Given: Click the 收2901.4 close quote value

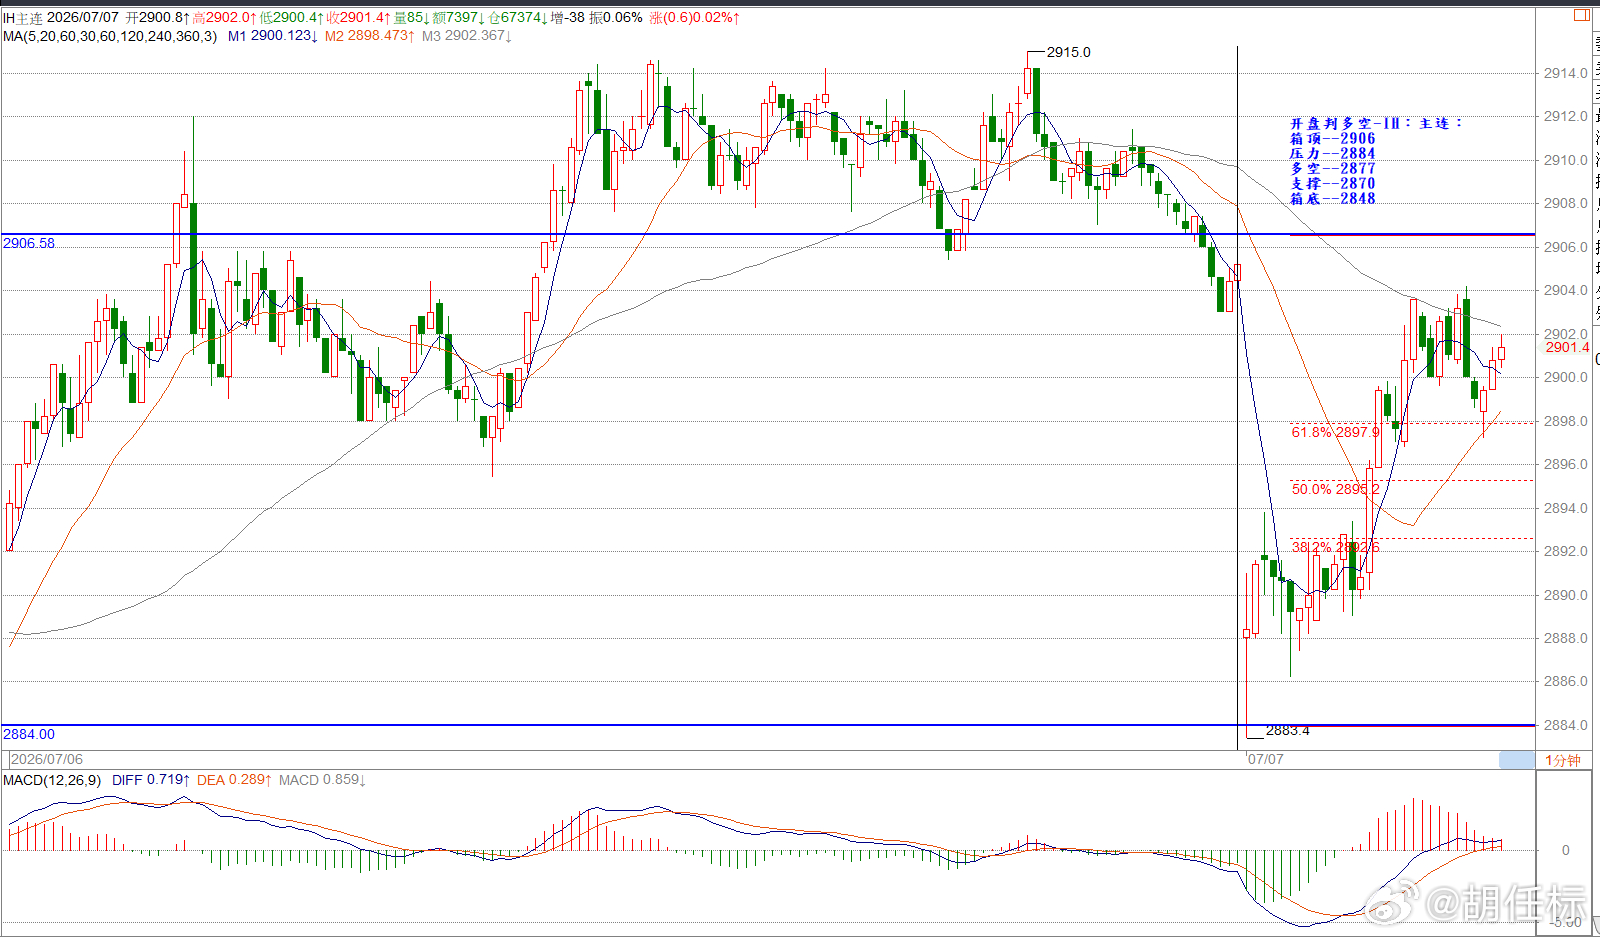Looking at the screenshot, I should click(x=359, y=18).
